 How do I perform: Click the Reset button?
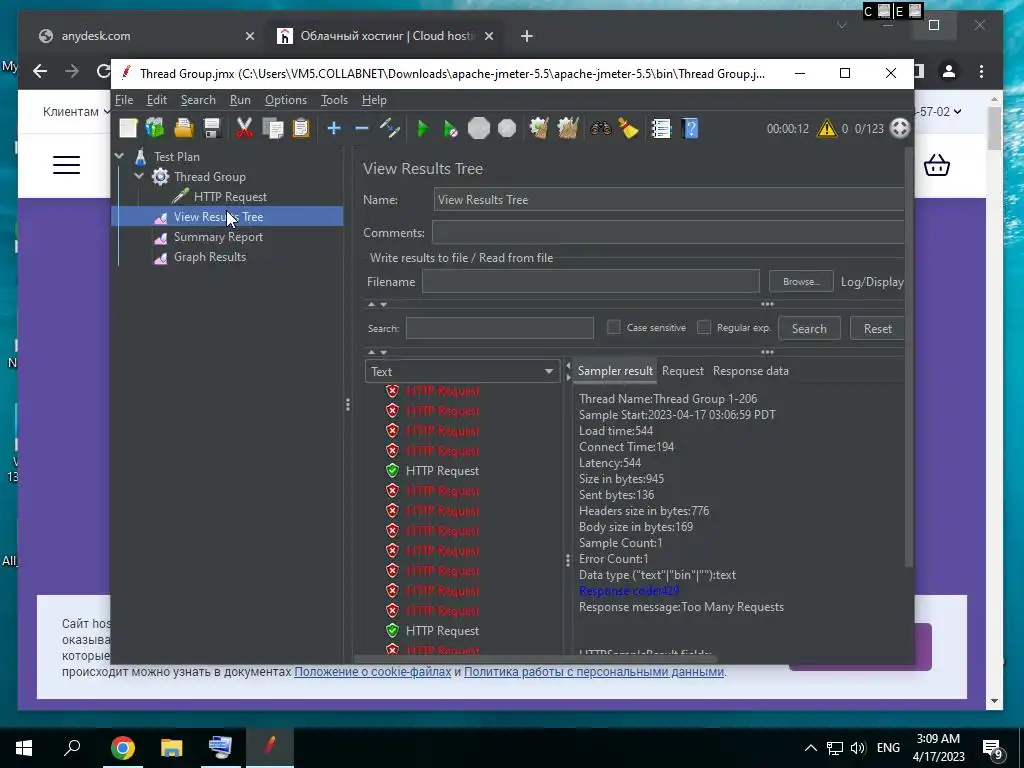coord(877,328)
